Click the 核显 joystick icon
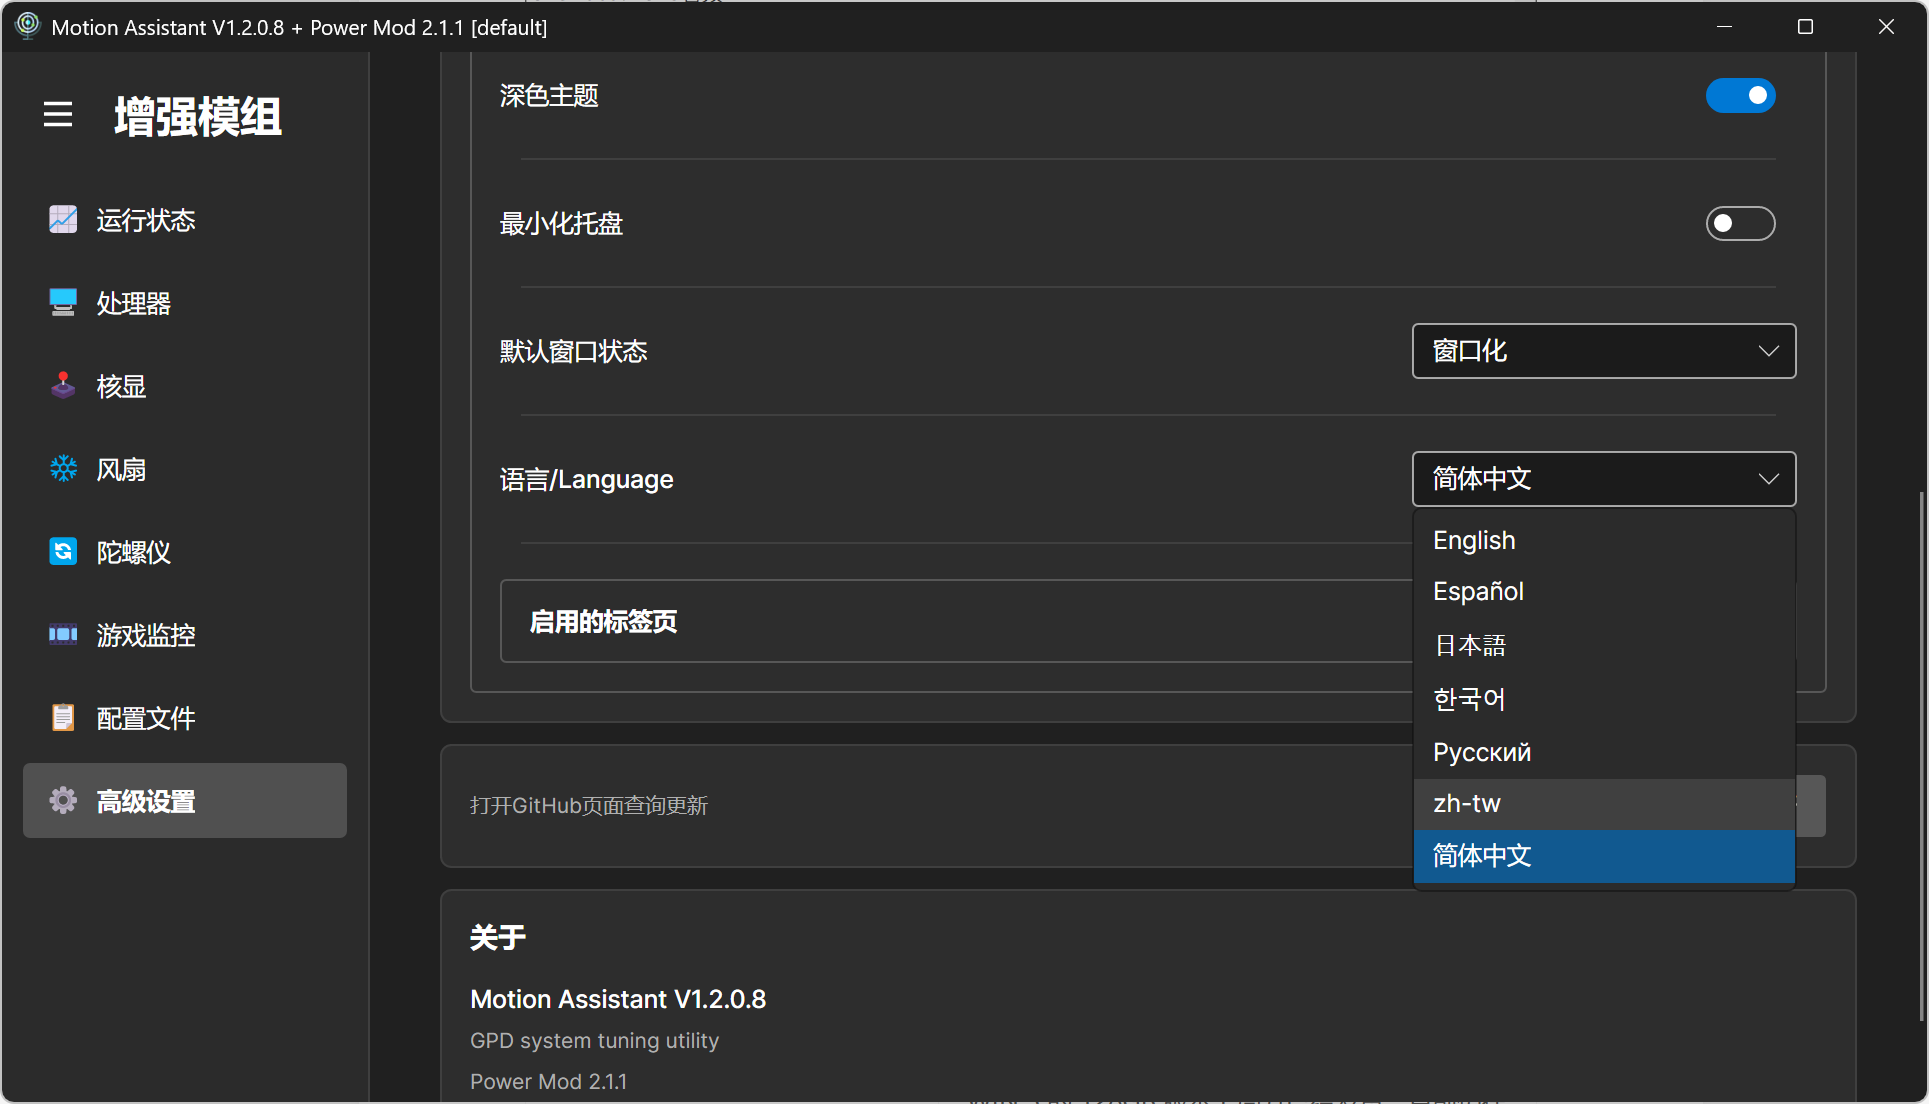The height and width of the screenshot is (1104, 1929). (63, 386)
